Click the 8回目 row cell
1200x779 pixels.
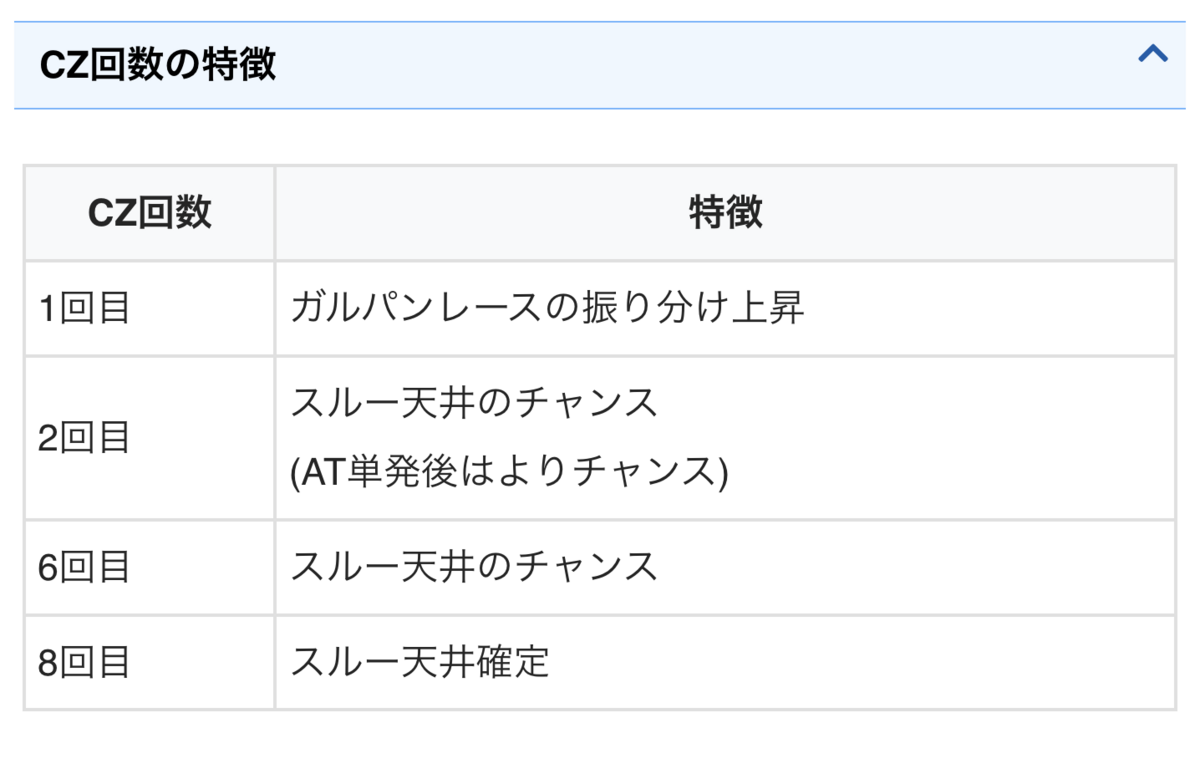[x=150, y=662]
